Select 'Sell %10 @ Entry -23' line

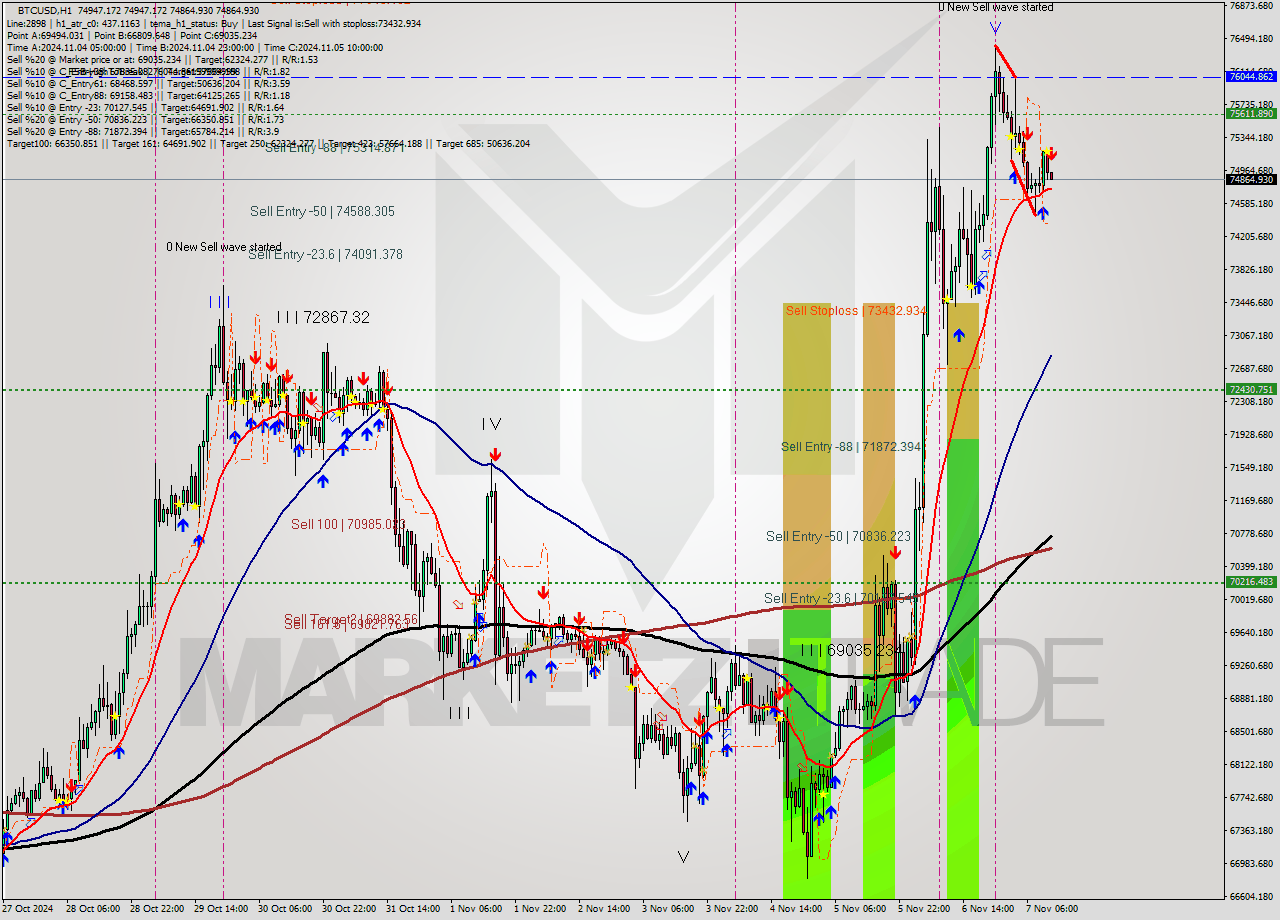(x=145, y=107)
